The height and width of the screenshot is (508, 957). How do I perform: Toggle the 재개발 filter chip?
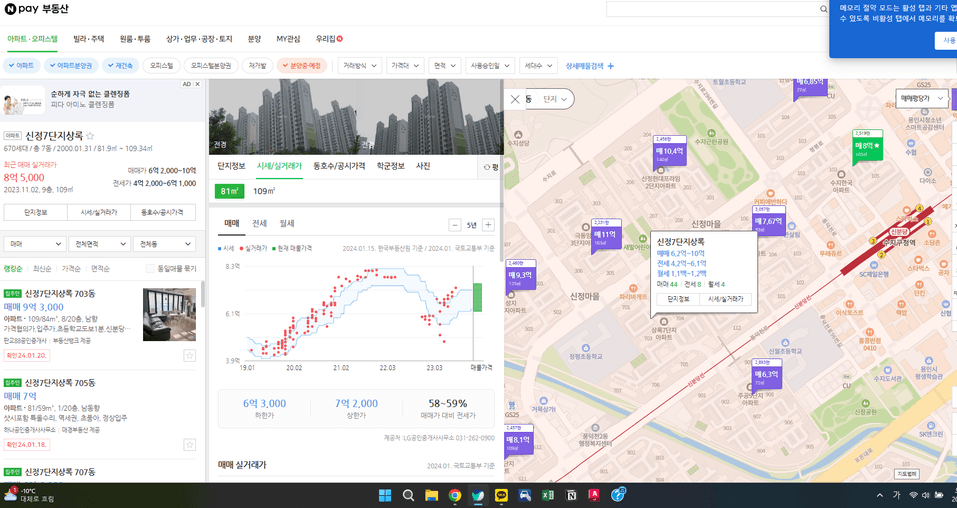258,65
